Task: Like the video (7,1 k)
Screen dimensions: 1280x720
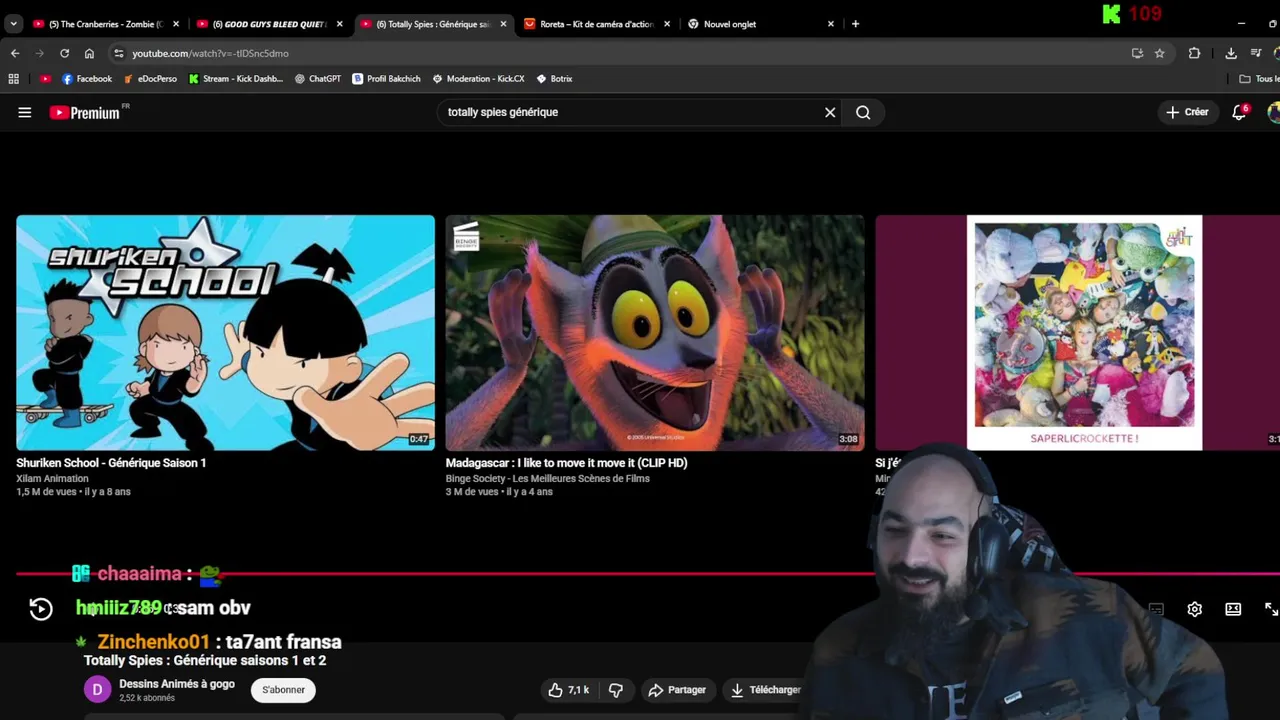Action: tap(568, 690)
